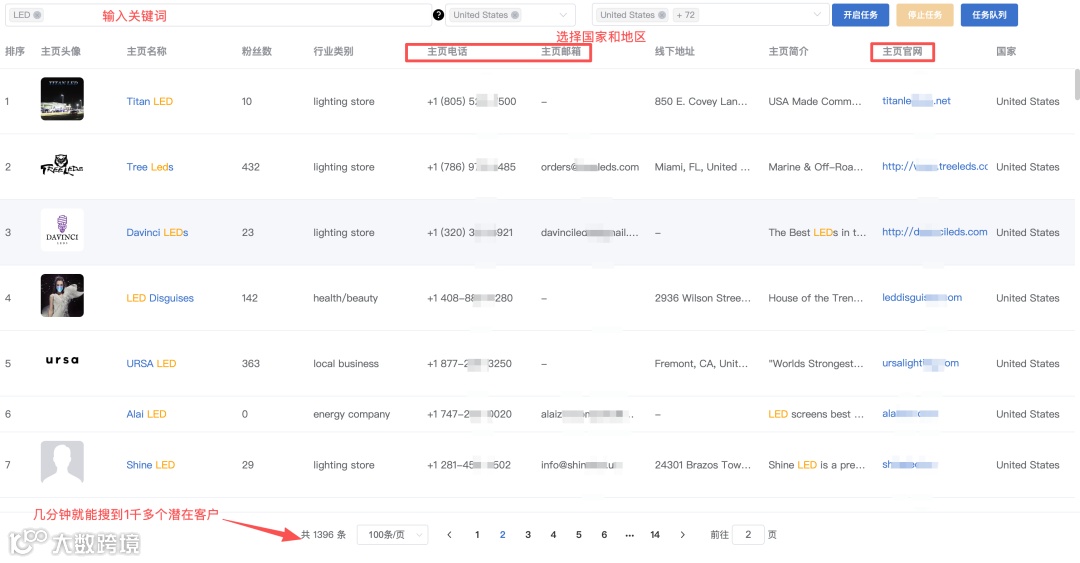Click the 停止任务 button
Image resolution: width=1080 pixels, height=563 pixels.
(924, 14)
